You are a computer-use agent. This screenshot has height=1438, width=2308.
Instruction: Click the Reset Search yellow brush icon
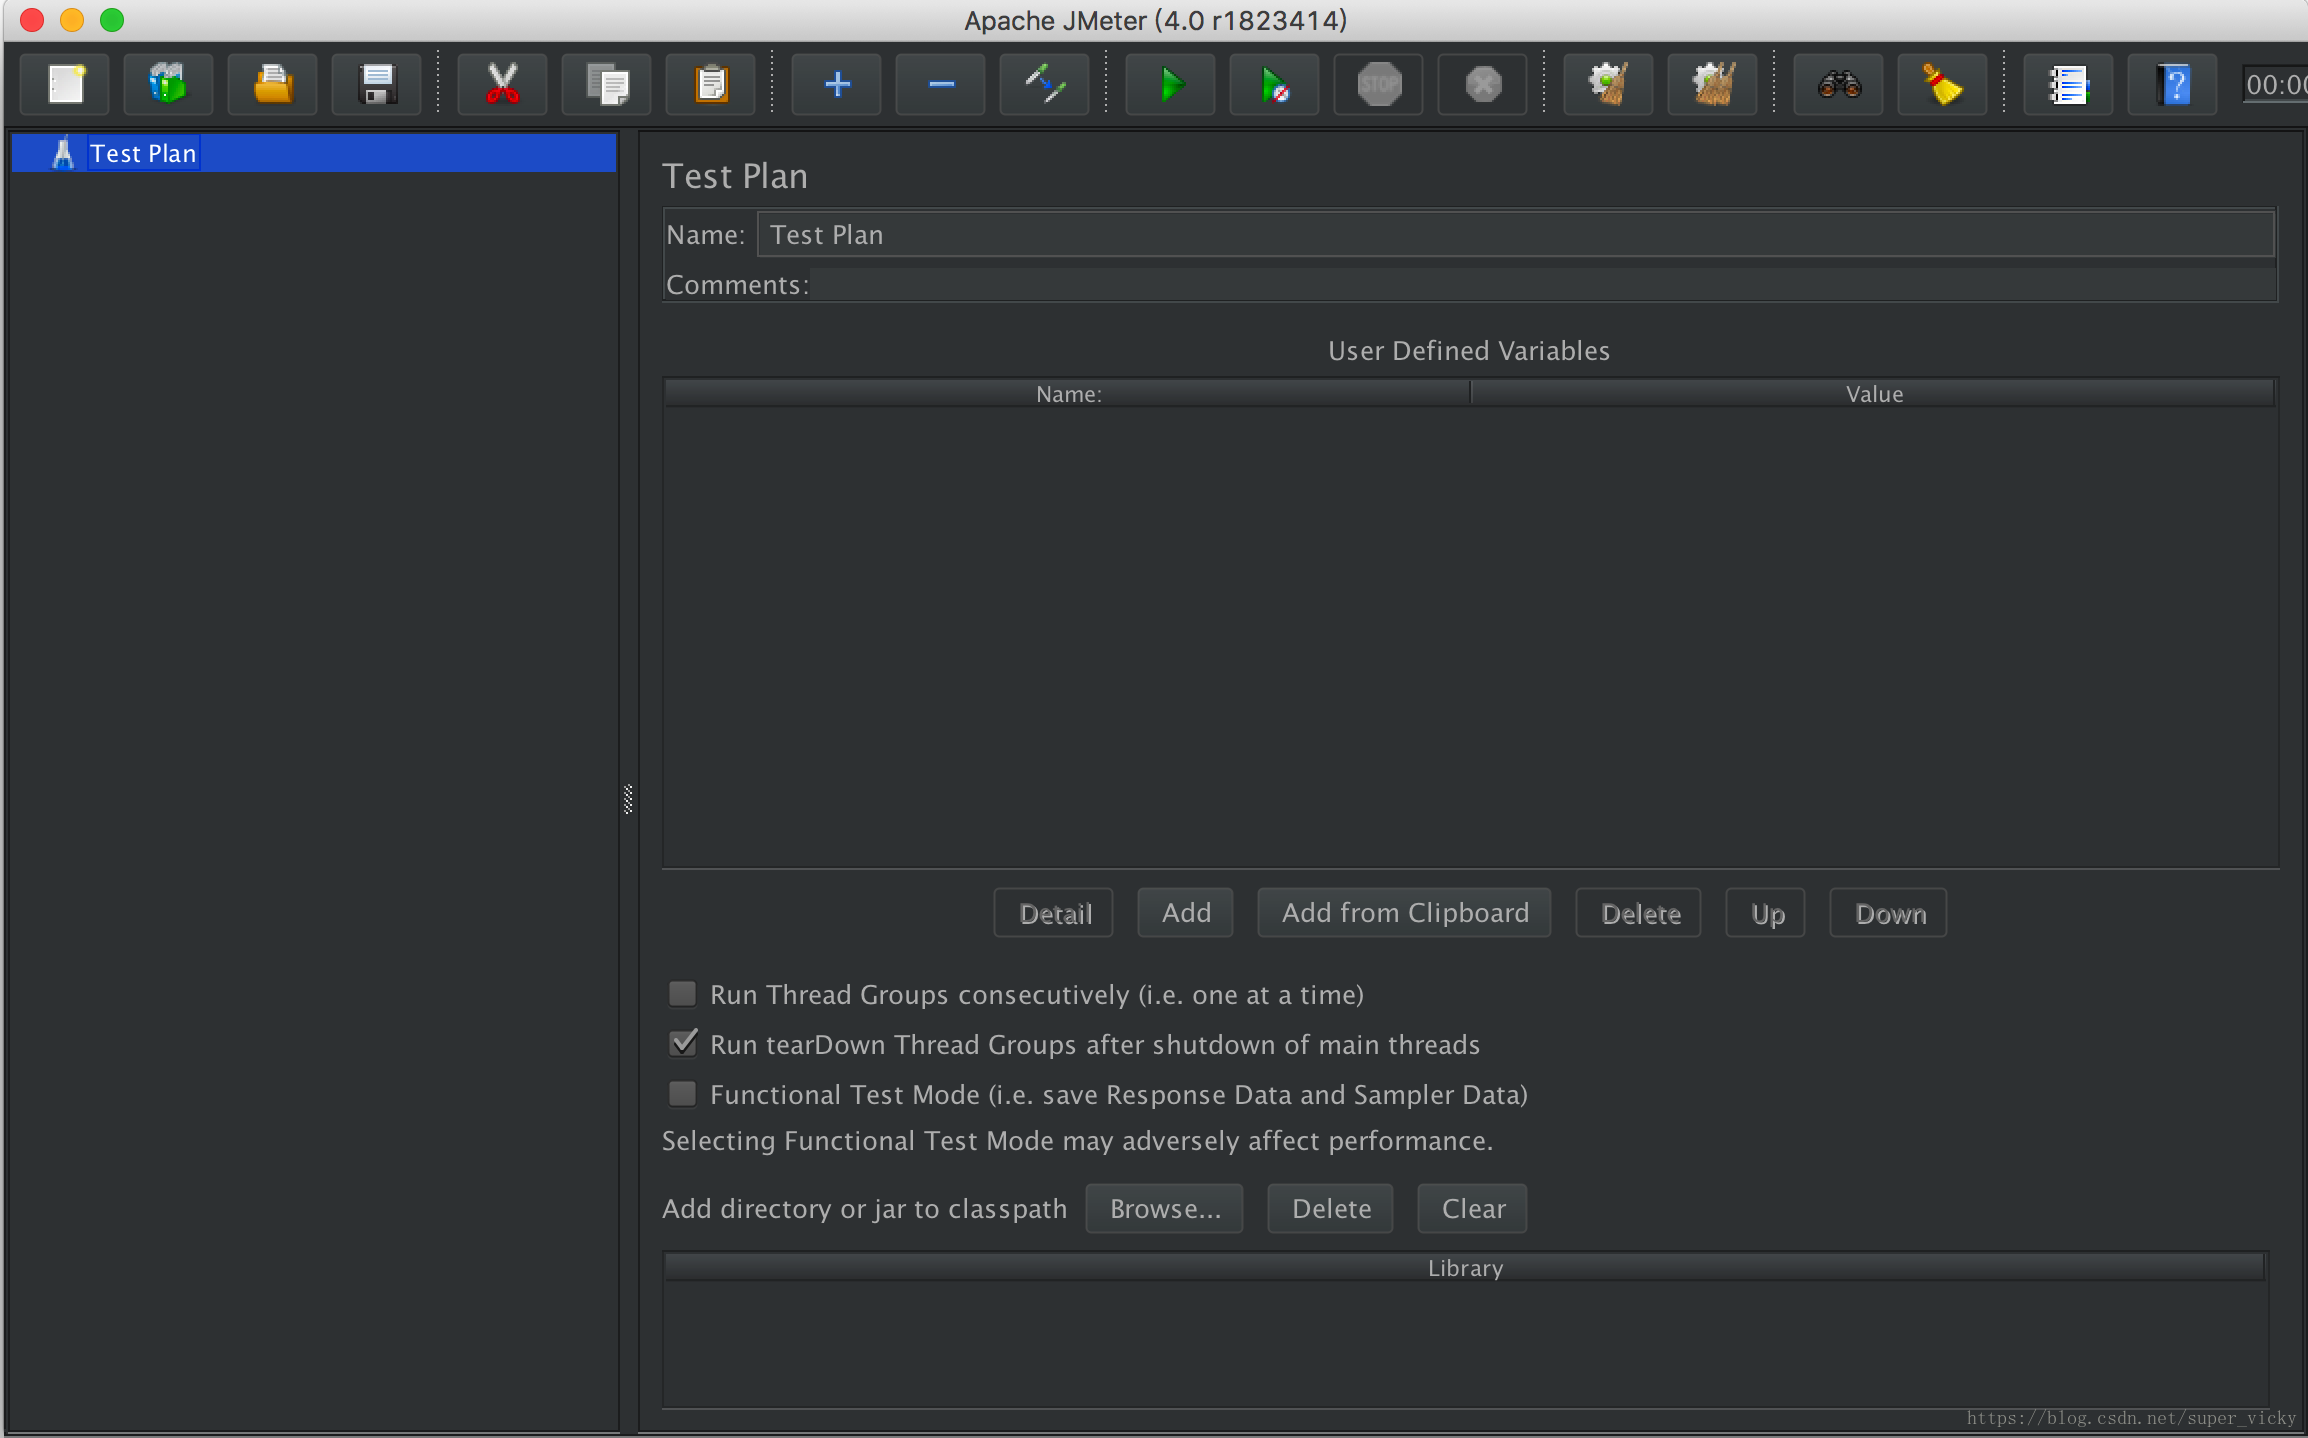tap(1942, 84)
